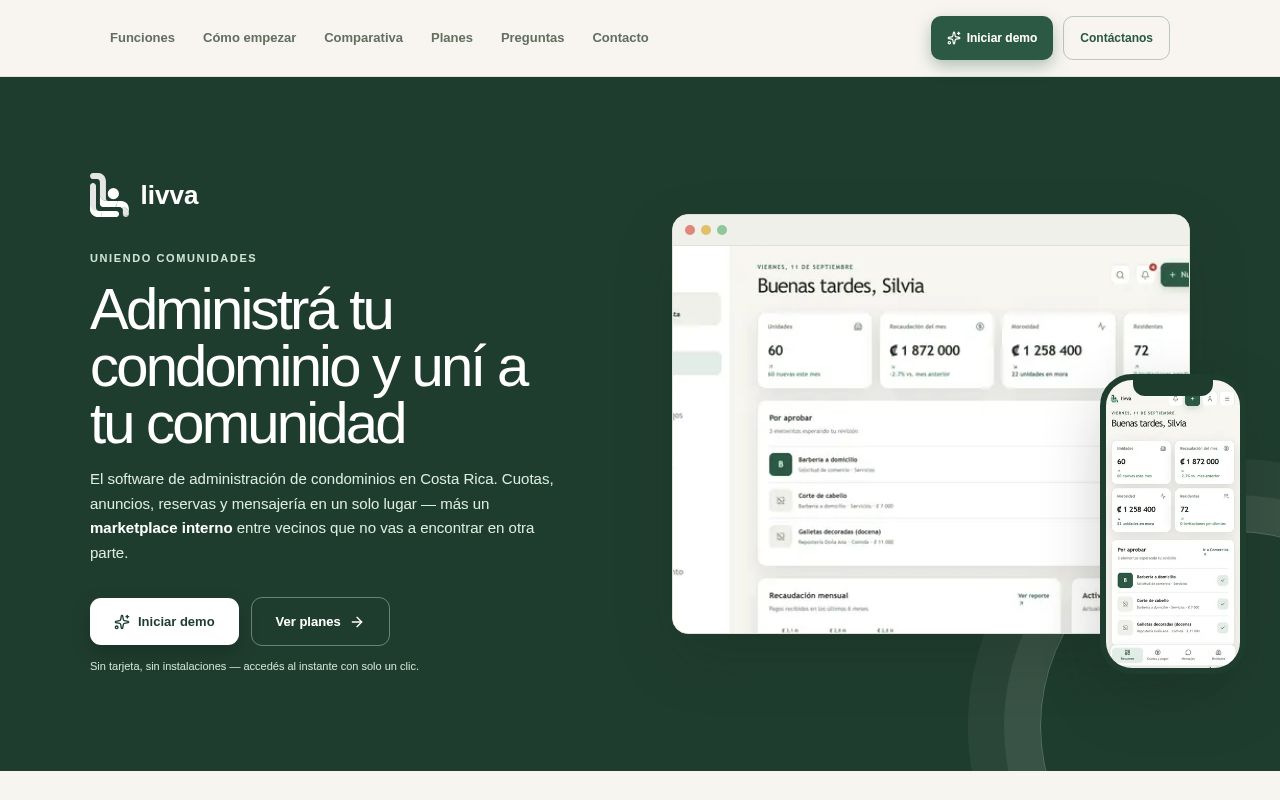Screen dimensions: 1280x800
Task: Click the Recaudación del mes coin icon in desktop mockup
Action: click(980, 326)
